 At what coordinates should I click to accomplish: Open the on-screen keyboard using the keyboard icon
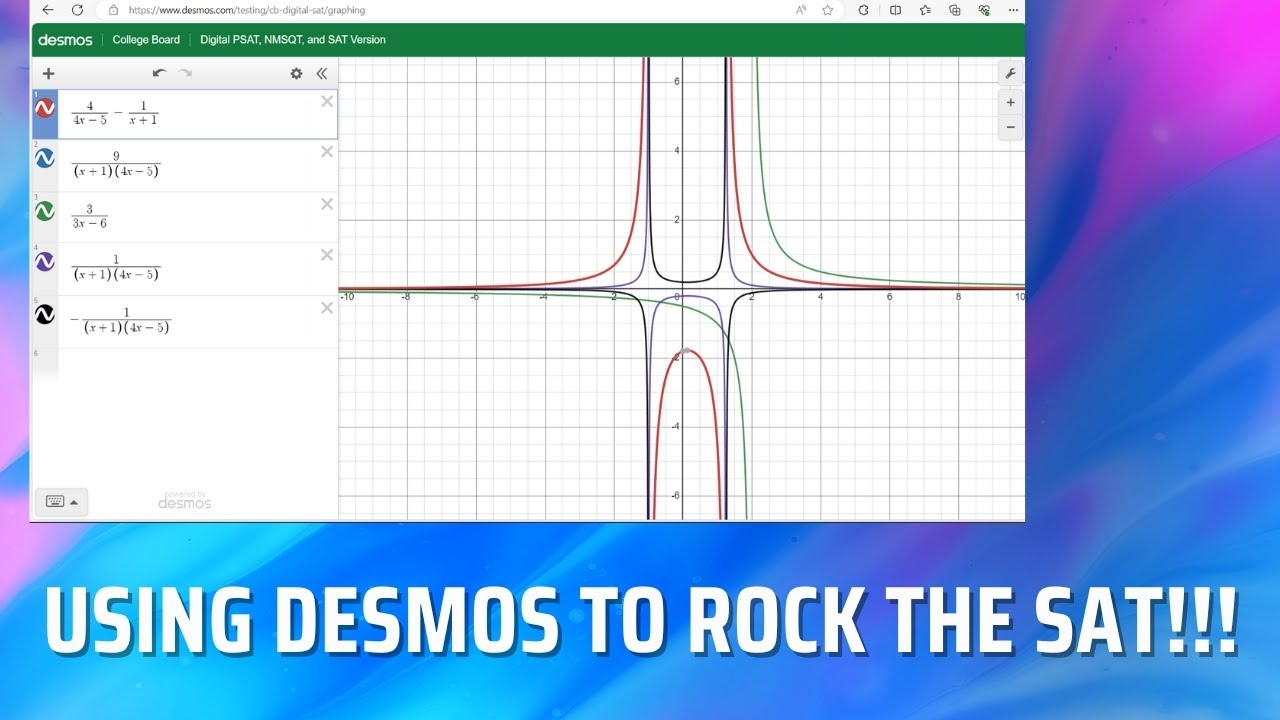tap(55, 501)
